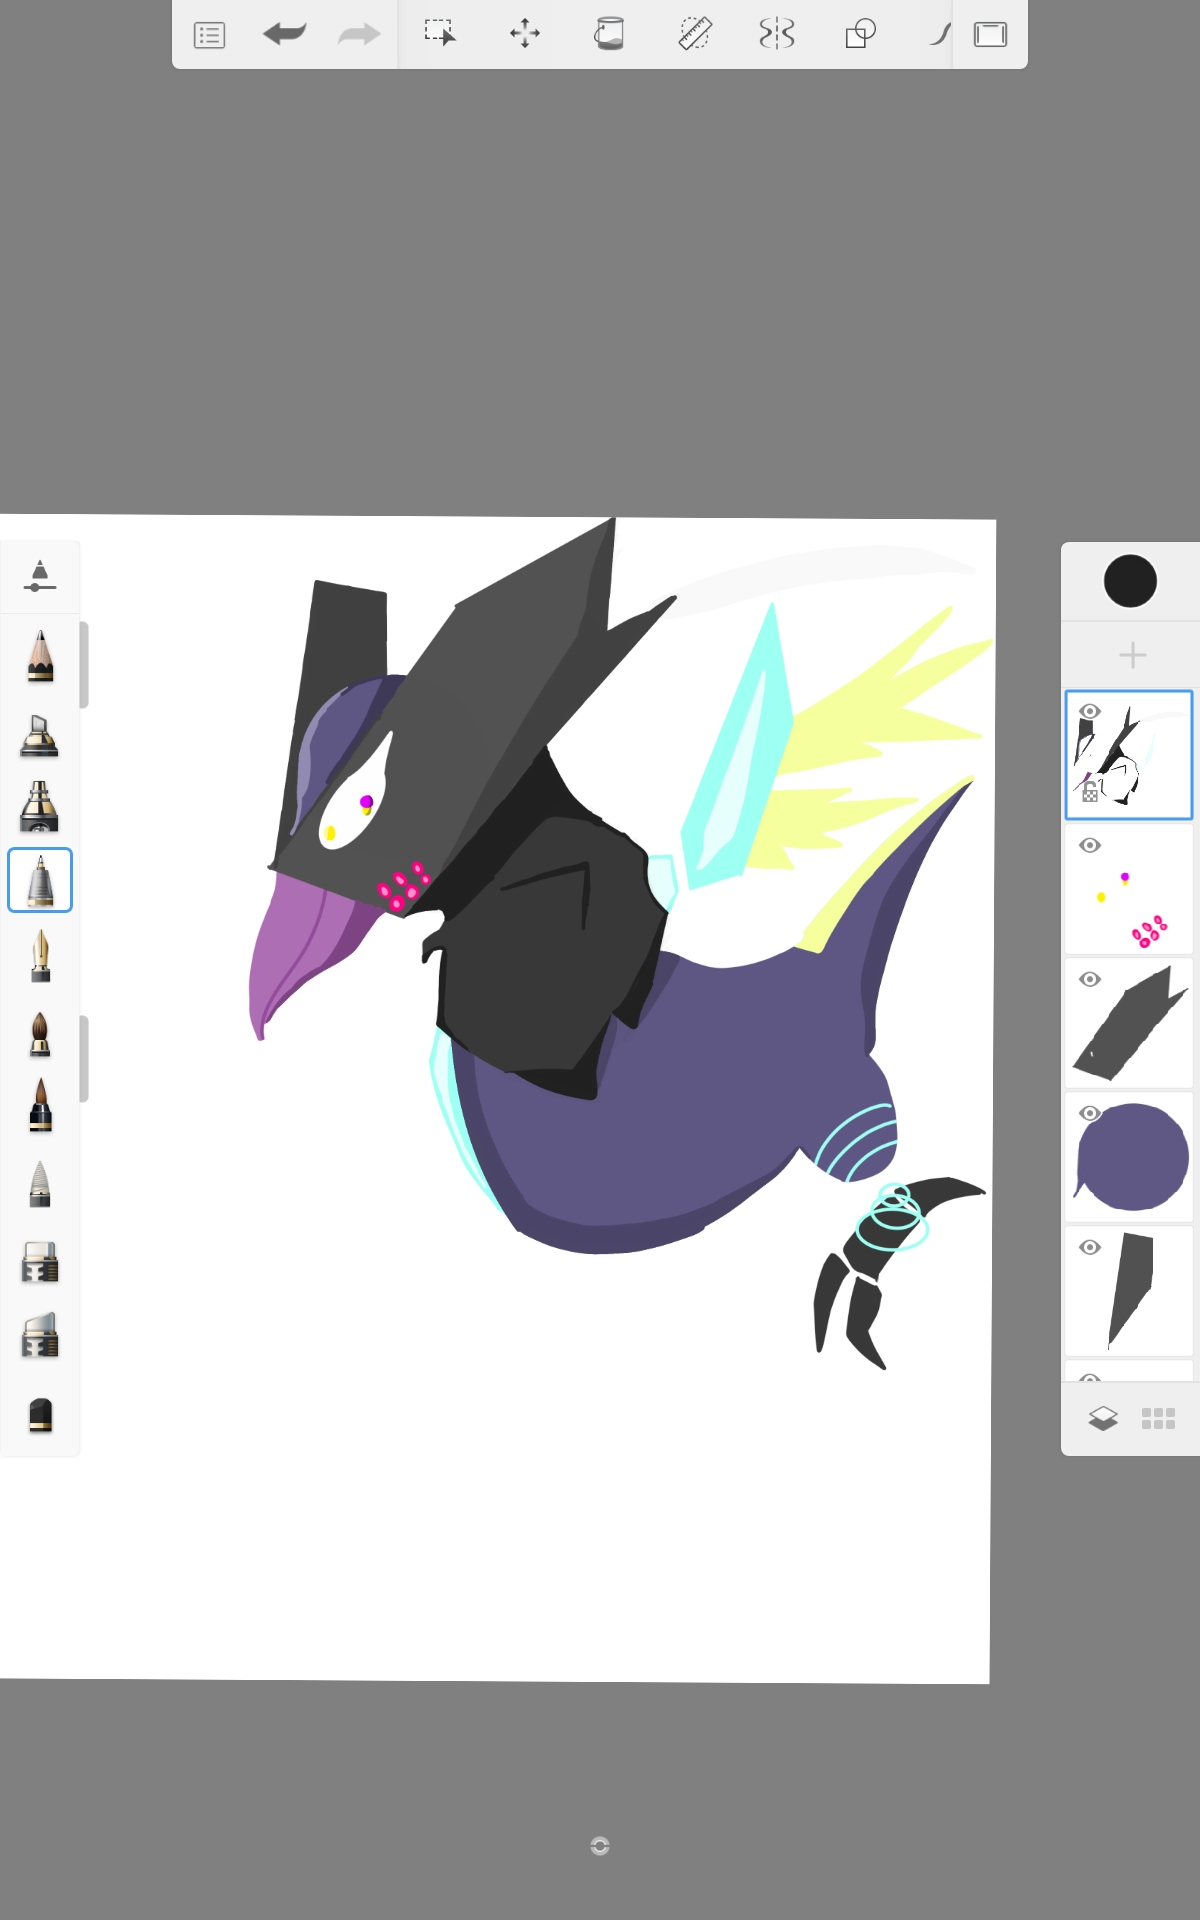Choose the highlighted gray marker brush
The height and width of the screenshot is (1920, 1200).
(x=40, y=880)
